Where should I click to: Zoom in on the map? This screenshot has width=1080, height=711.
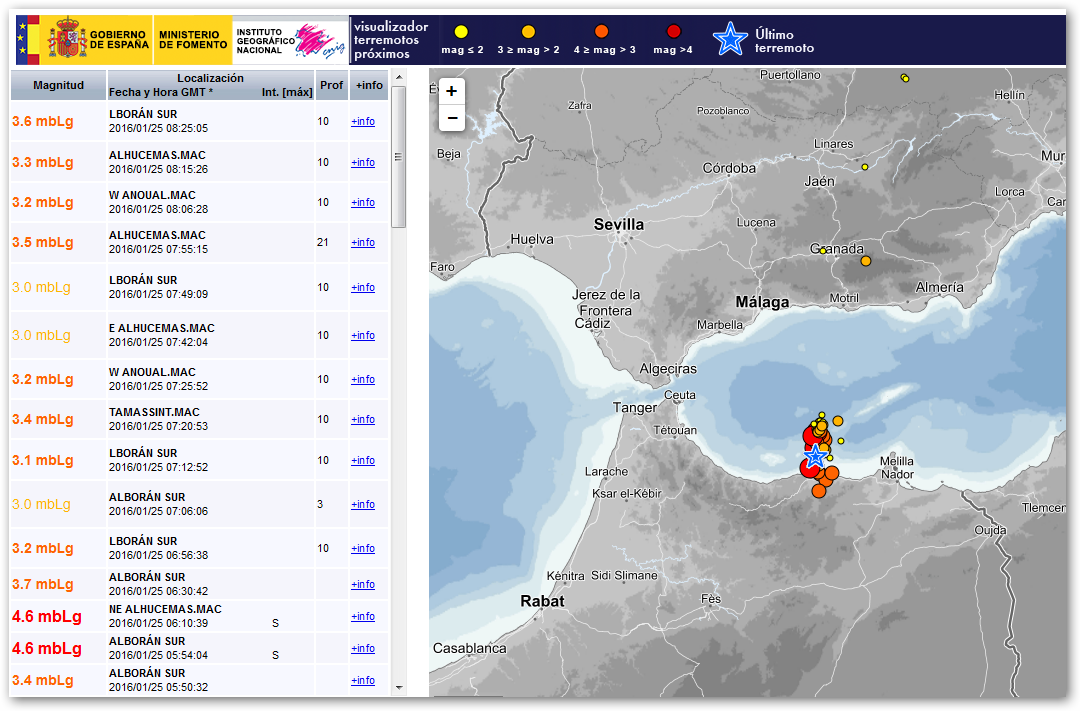pos(452,91)
